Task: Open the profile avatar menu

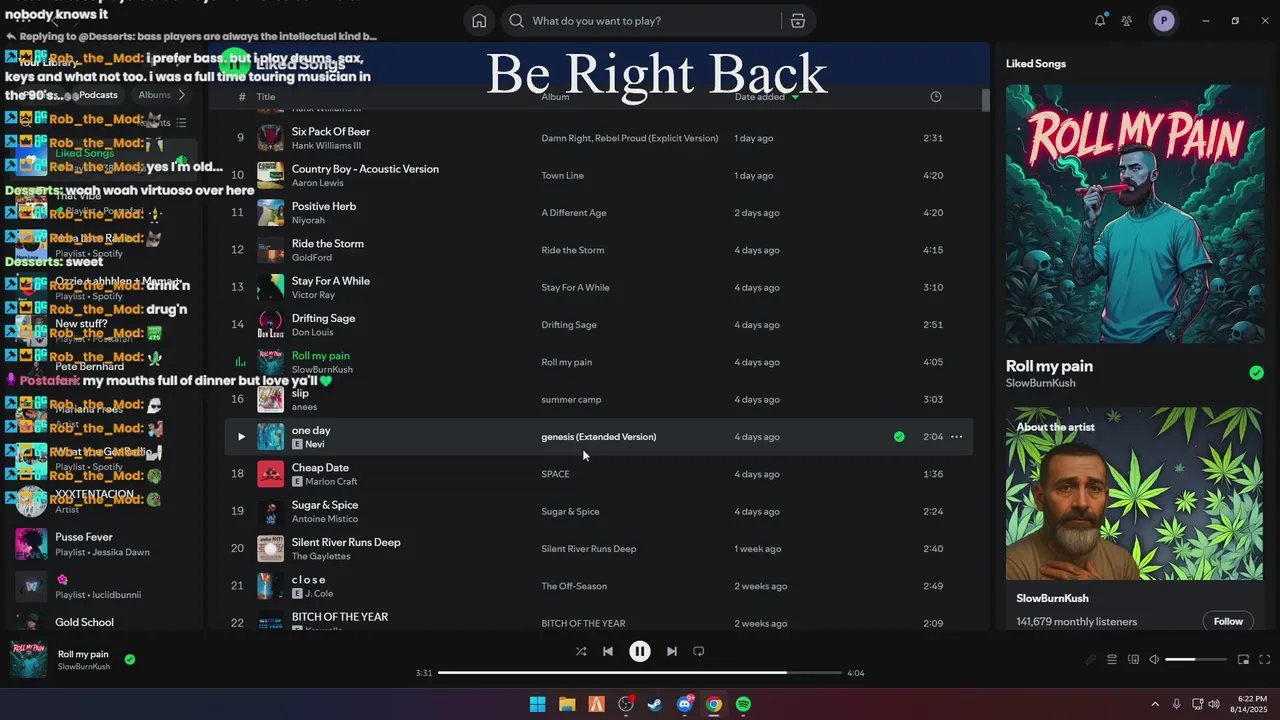Action: 1164,21
